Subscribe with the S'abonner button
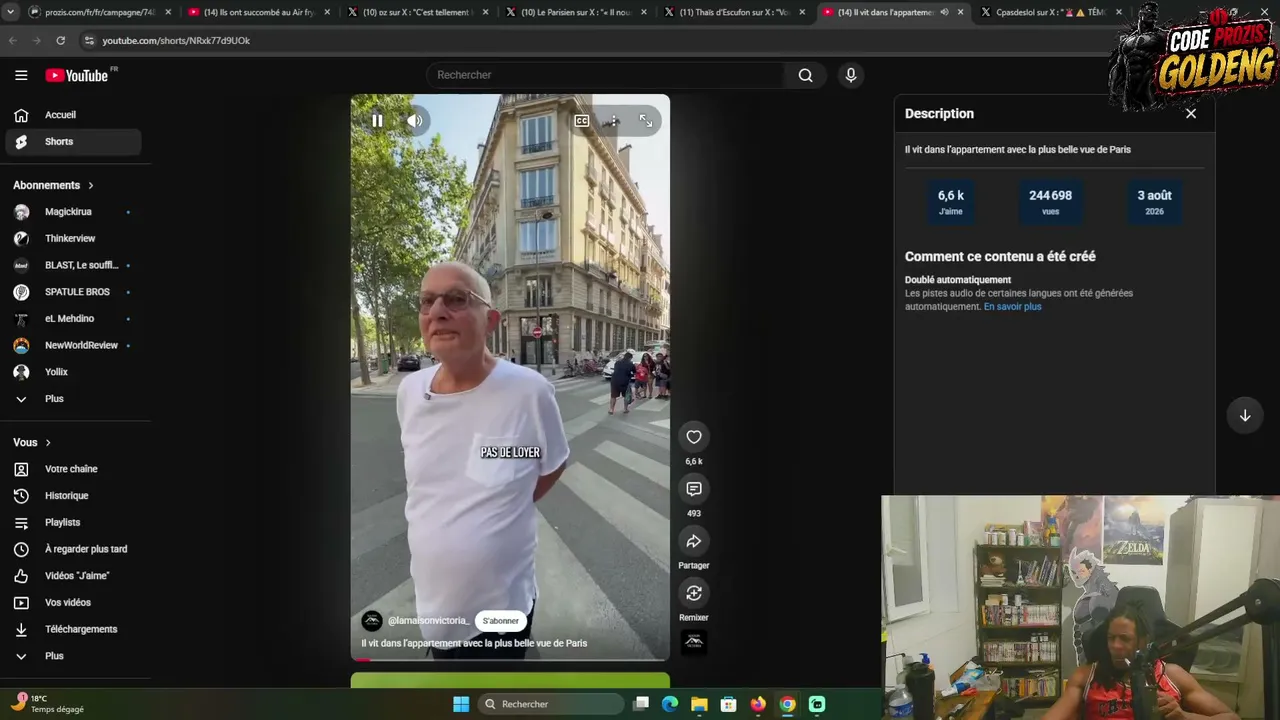Screen dimensions: 1280x720 pyautogui.click(x=501, y=621)
